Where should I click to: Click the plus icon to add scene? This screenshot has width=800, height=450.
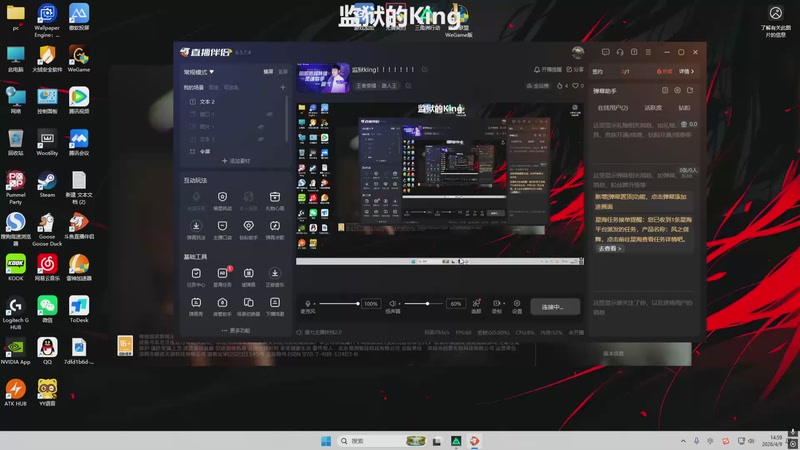(283, 87)
